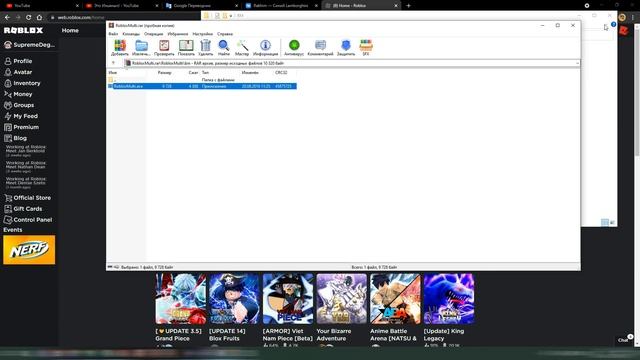Image resolution: width=640 pixels, height=360 pixels.
Task: Open Official Store in the Roblox sidebar
Action: click(x=28, y=198)
